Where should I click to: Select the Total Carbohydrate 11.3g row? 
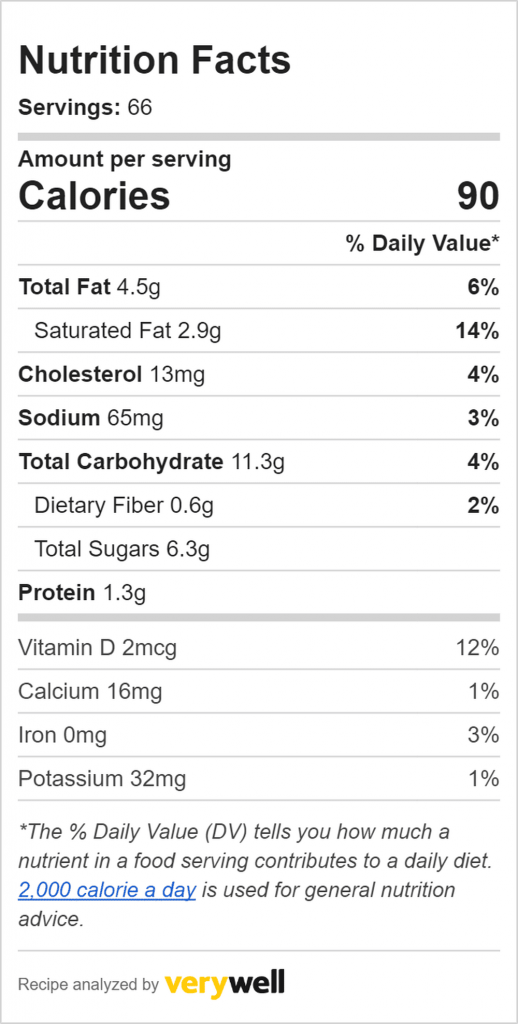click(x=259, y=462)
